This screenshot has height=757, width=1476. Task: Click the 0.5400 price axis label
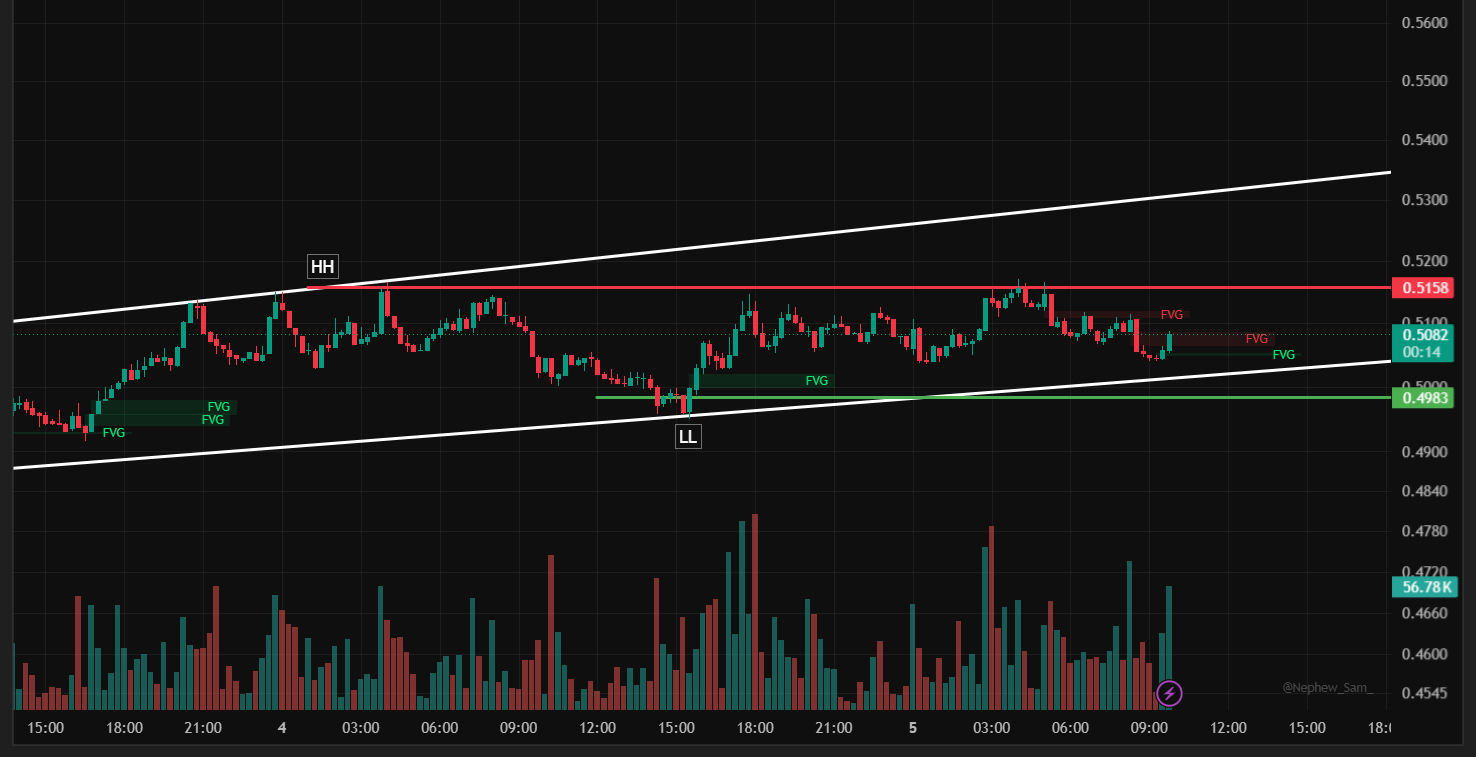1425,140
